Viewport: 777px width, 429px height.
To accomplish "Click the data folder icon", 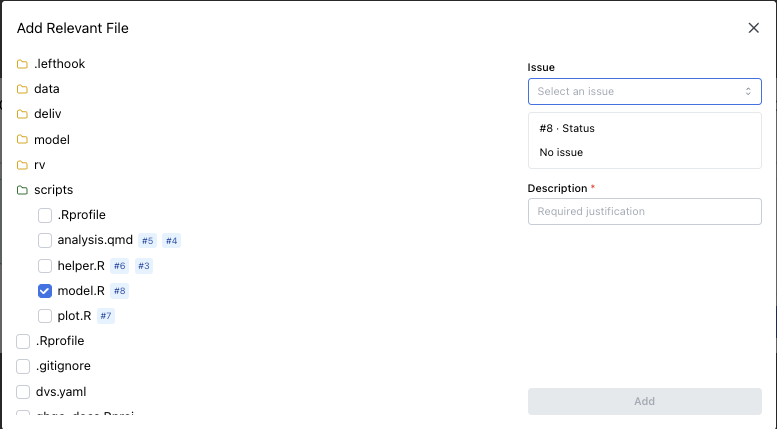I will click(x=22, y=89).
